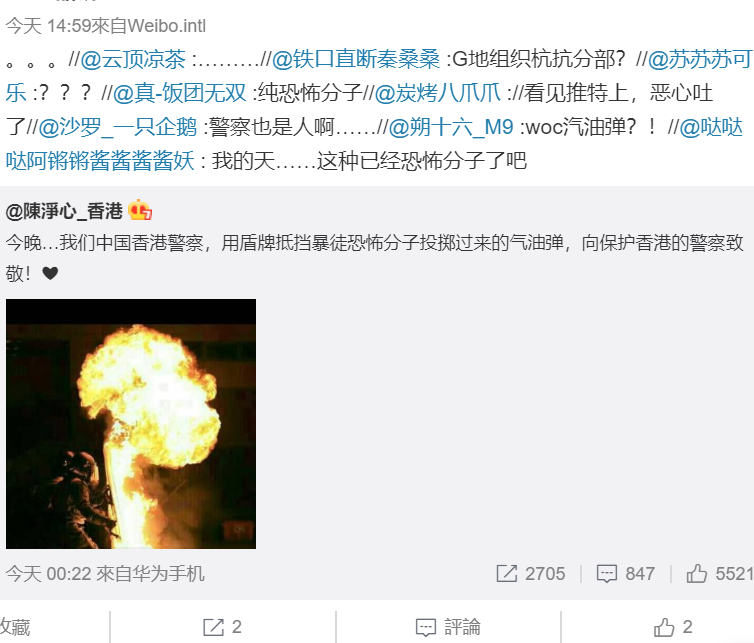The height and width of the screenshot is (643, 754).
Task: Open the repost icon showing 2705
Action: click(x=507, y=573)
